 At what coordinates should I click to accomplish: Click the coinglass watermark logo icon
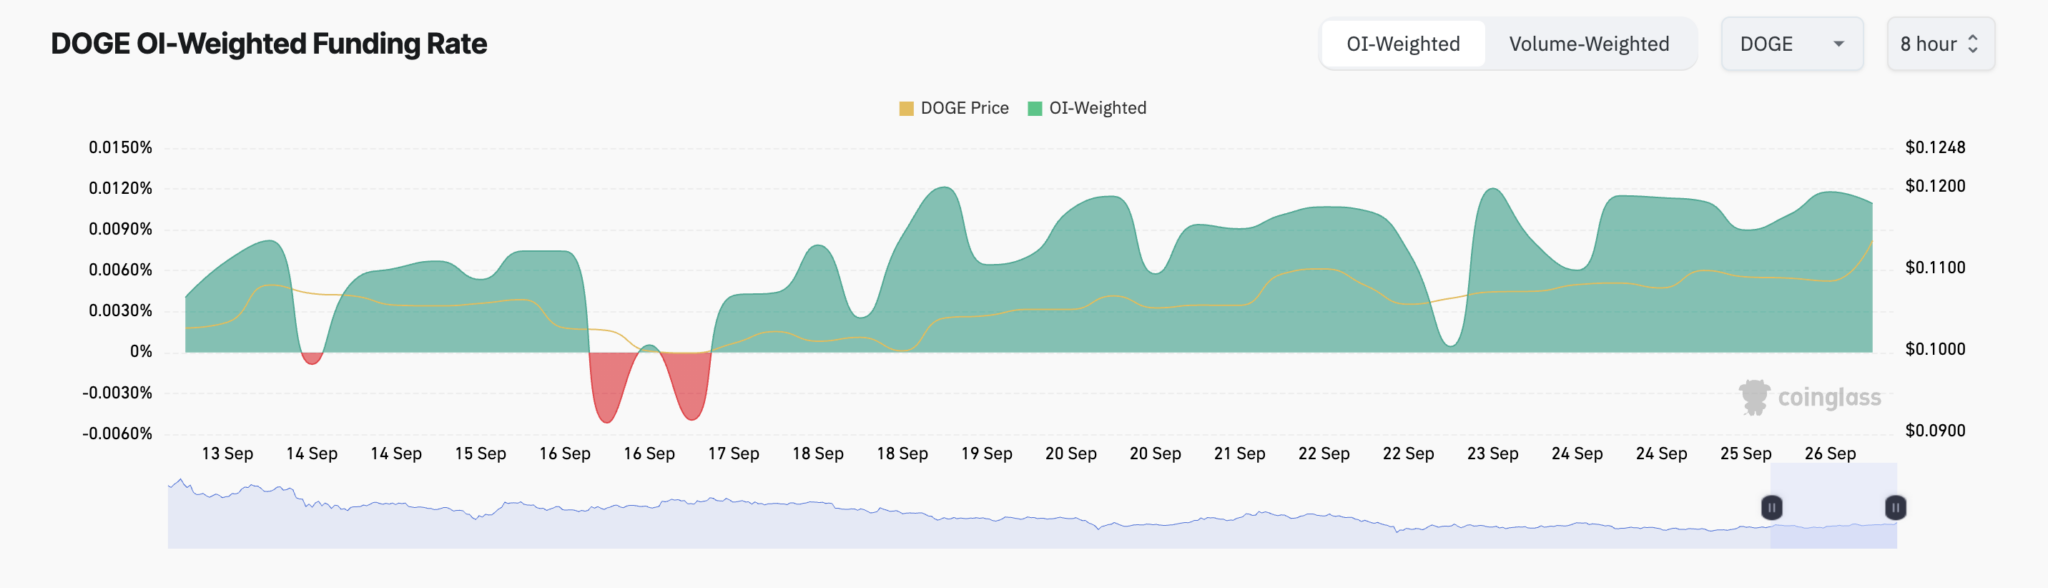(1754, 397)
